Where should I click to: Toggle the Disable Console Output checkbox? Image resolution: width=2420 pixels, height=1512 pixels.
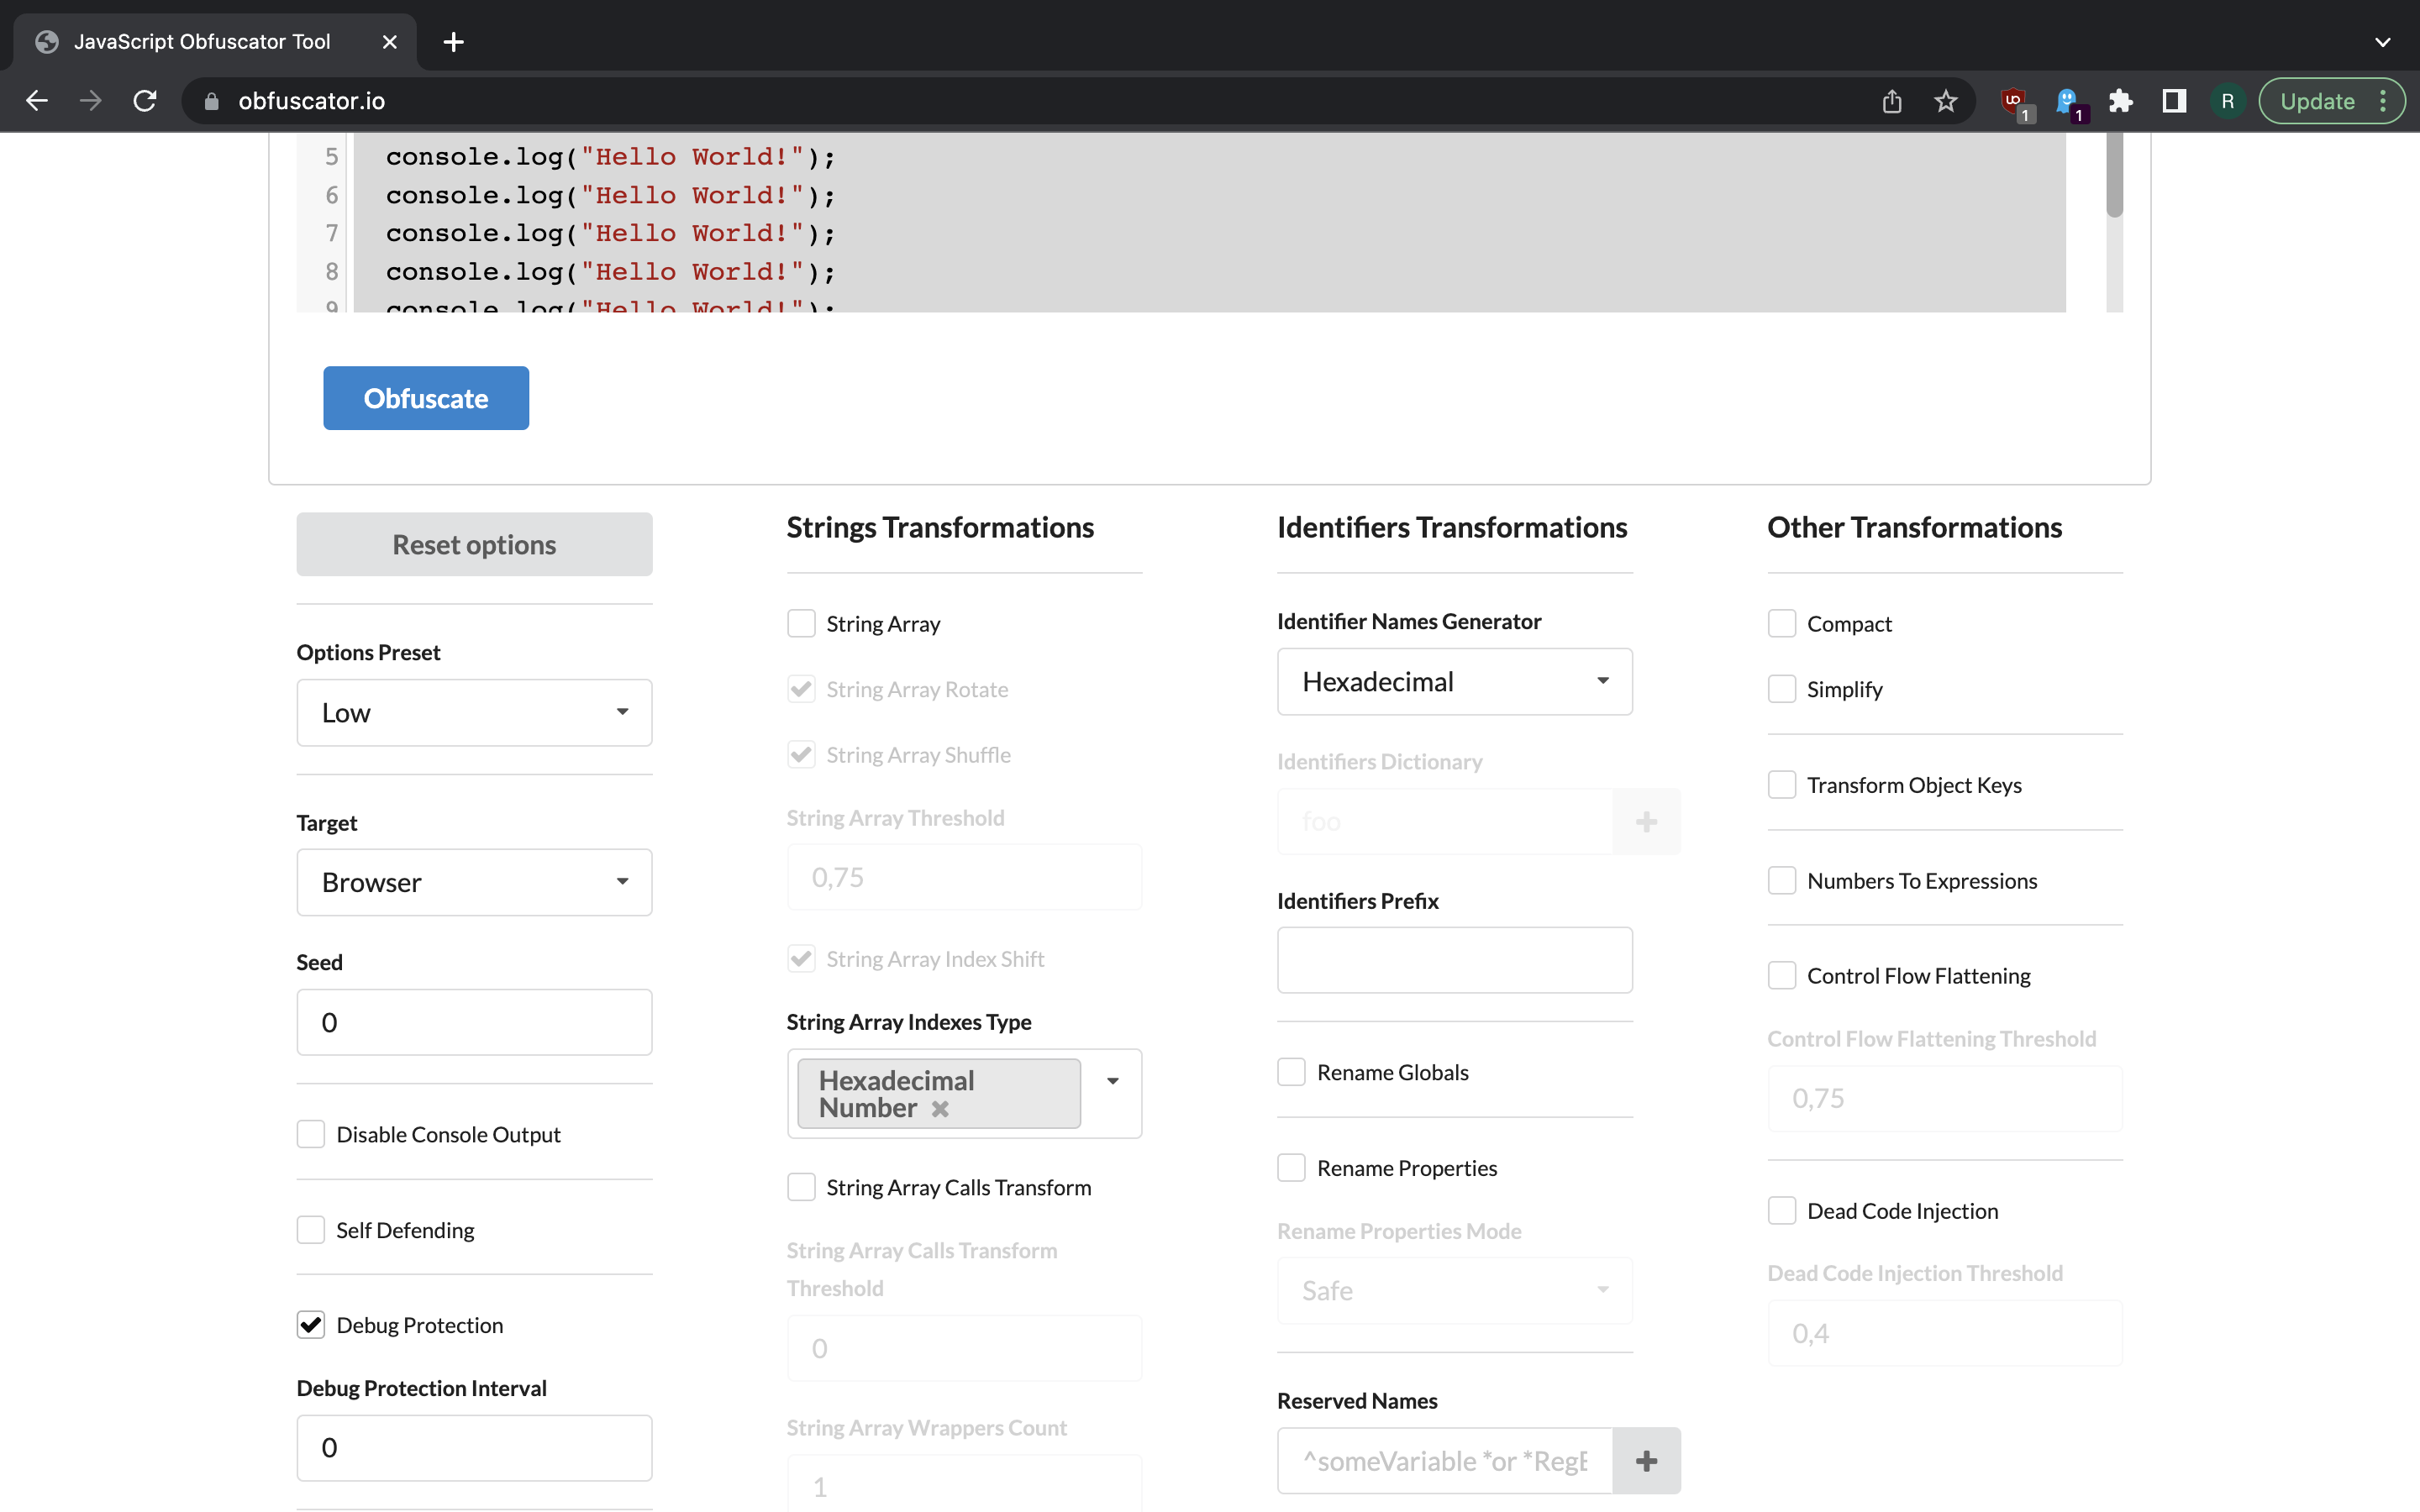311,1134
